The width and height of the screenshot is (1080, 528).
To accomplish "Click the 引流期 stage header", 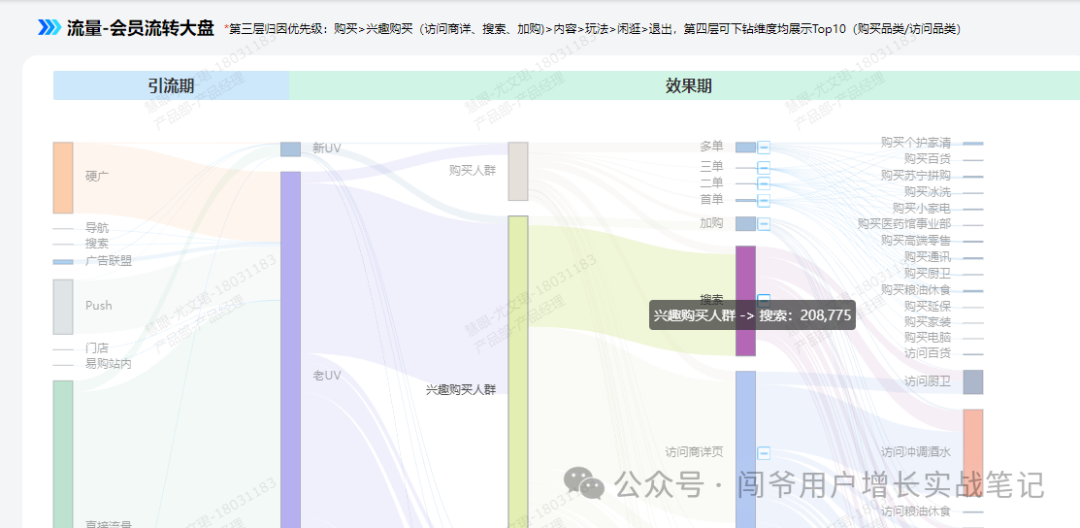I will coord(171,85).
